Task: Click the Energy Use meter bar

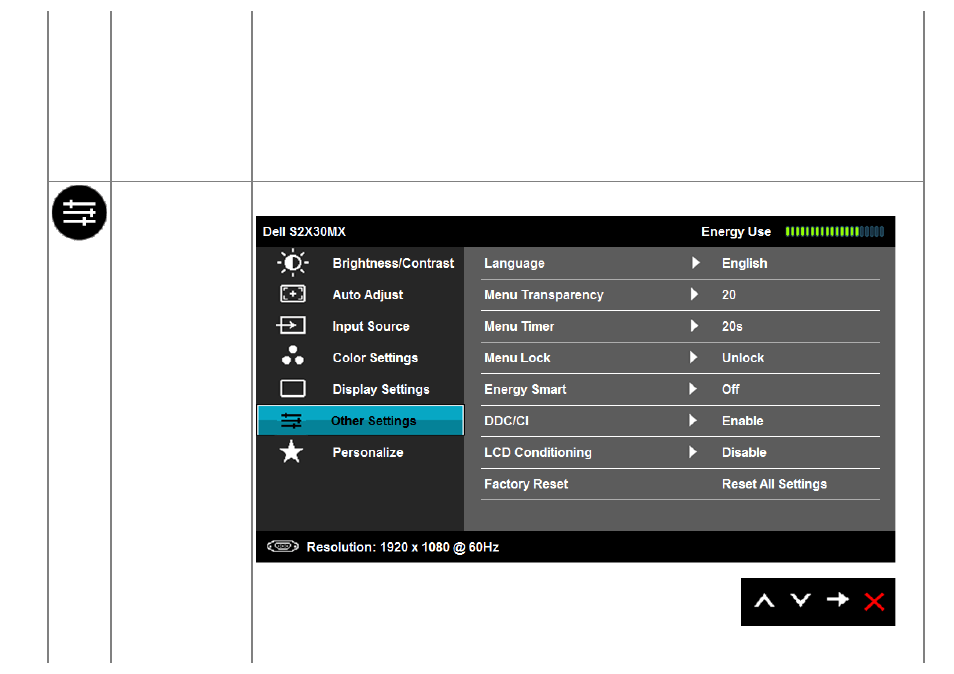Action: (834, 231)
